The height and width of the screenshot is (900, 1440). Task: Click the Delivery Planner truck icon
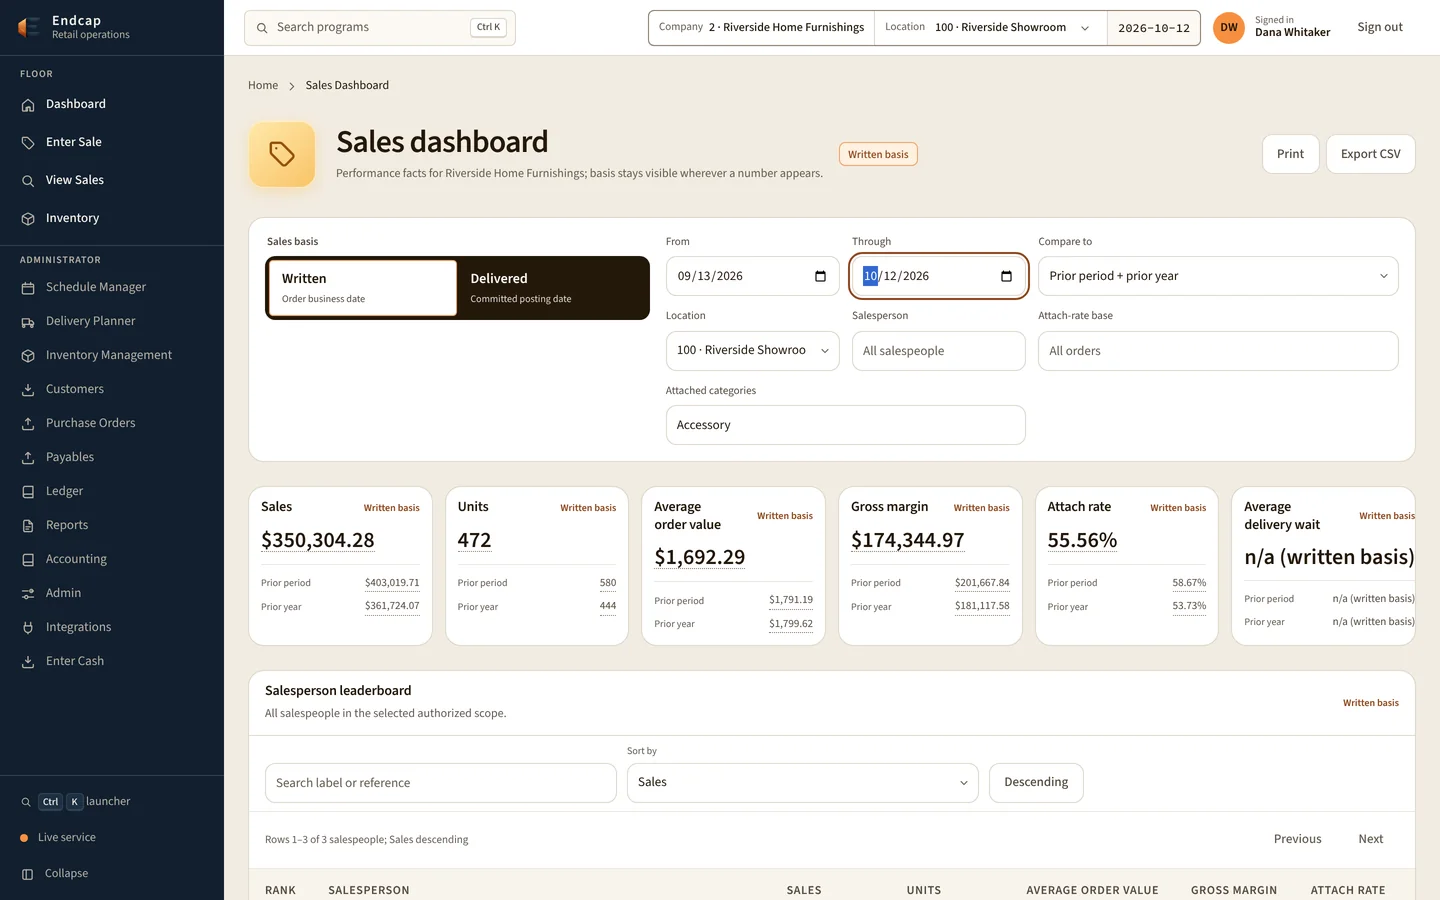[28, 322]
